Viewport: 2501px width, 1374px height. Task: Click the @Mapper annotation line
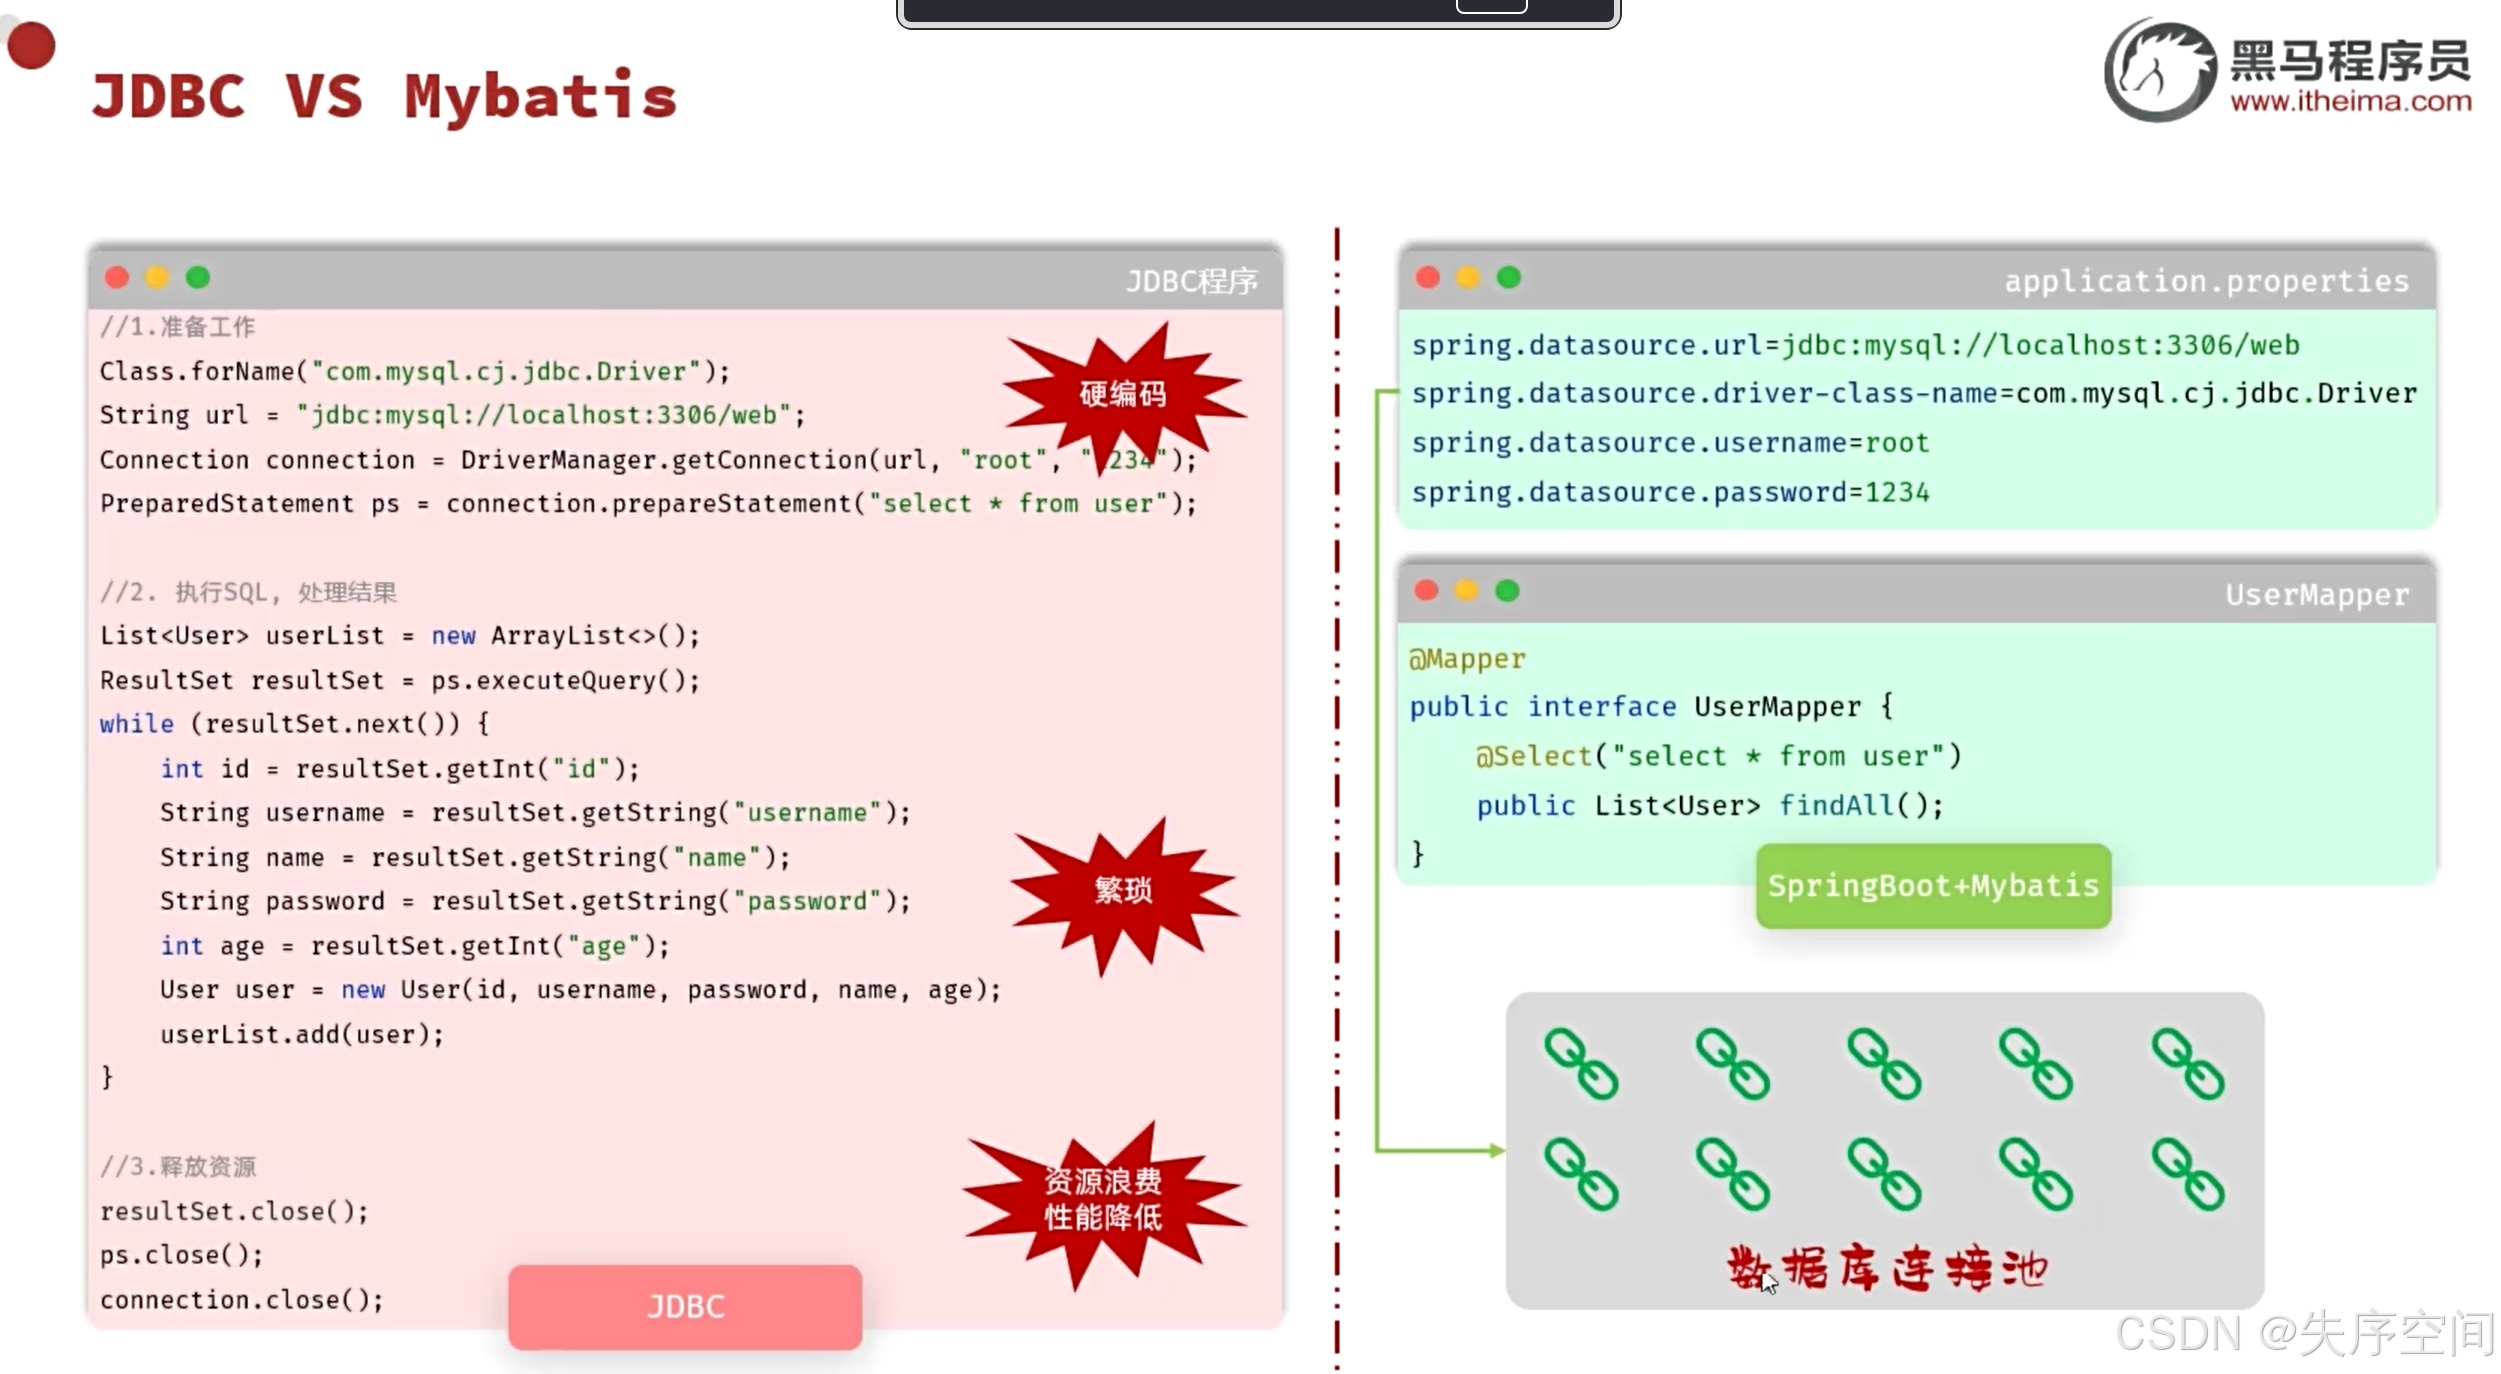(1467, 659)
